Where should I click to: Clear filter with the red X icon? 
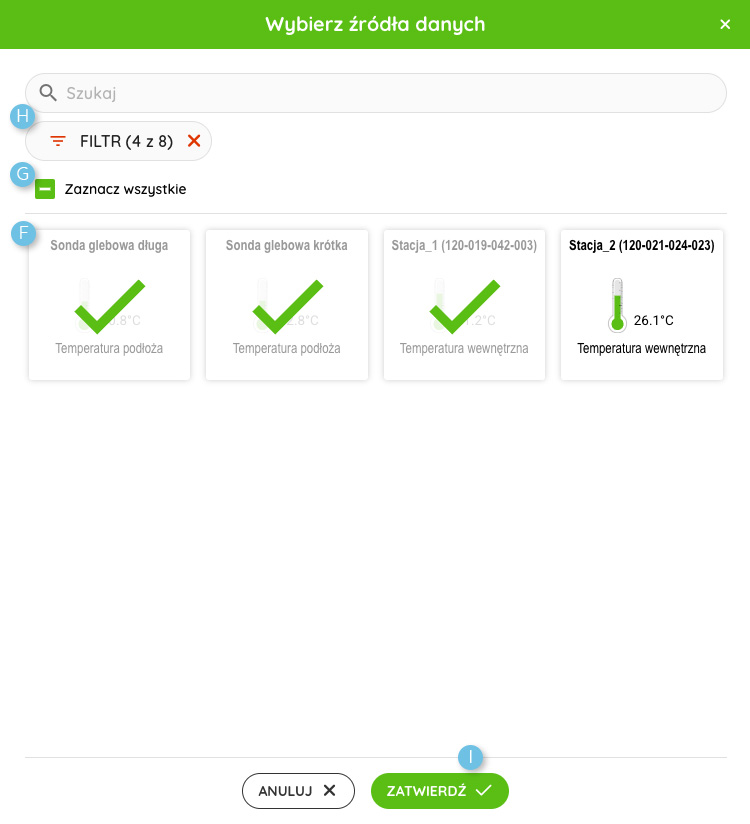[x=194, y=141]
